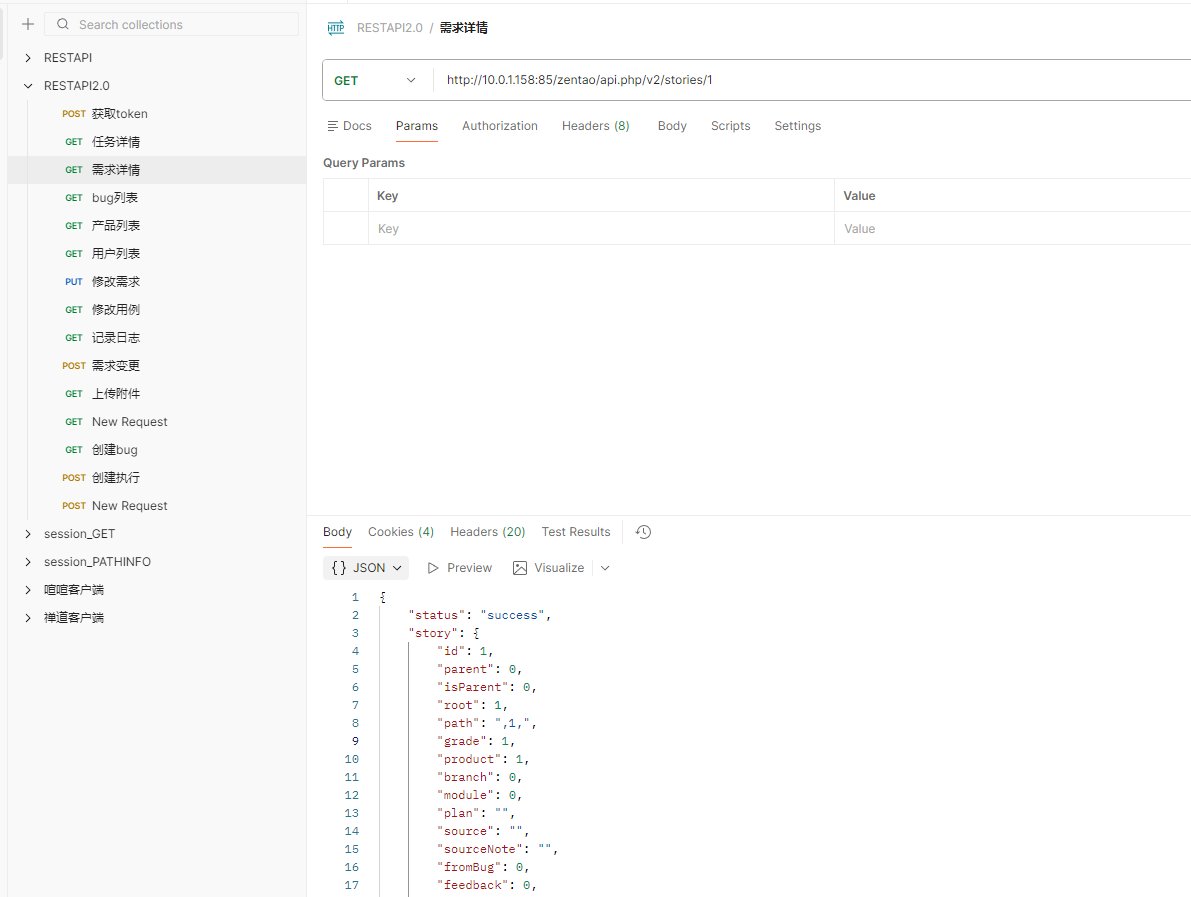The width and height of the screenshot is (1191, 897).
Task: Open the POST 需求变更 request
Action: [x=157, y=366]
